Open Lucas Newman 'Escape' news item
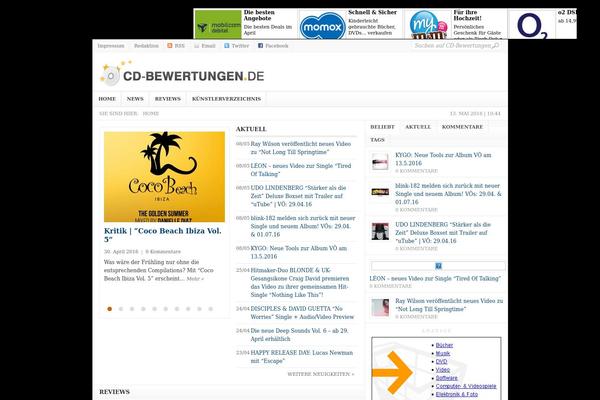The width and height of the screenshot is (600, 400). tap(302, 357)
